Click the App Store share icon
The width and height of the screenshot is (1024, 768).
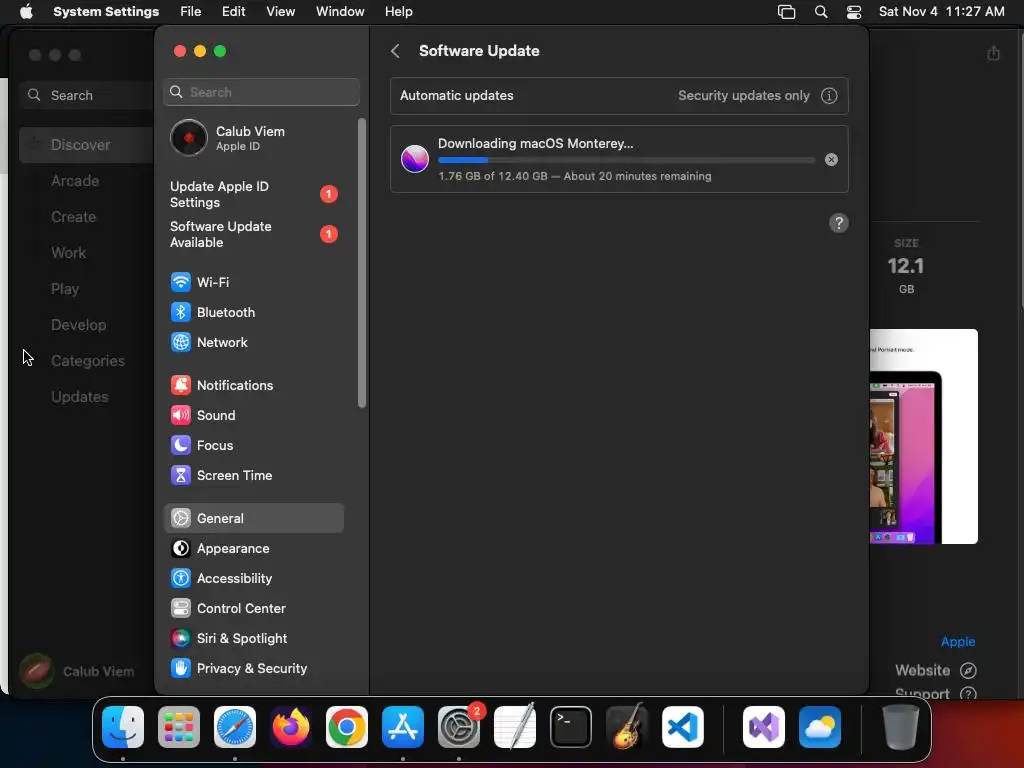pos(993,53)
